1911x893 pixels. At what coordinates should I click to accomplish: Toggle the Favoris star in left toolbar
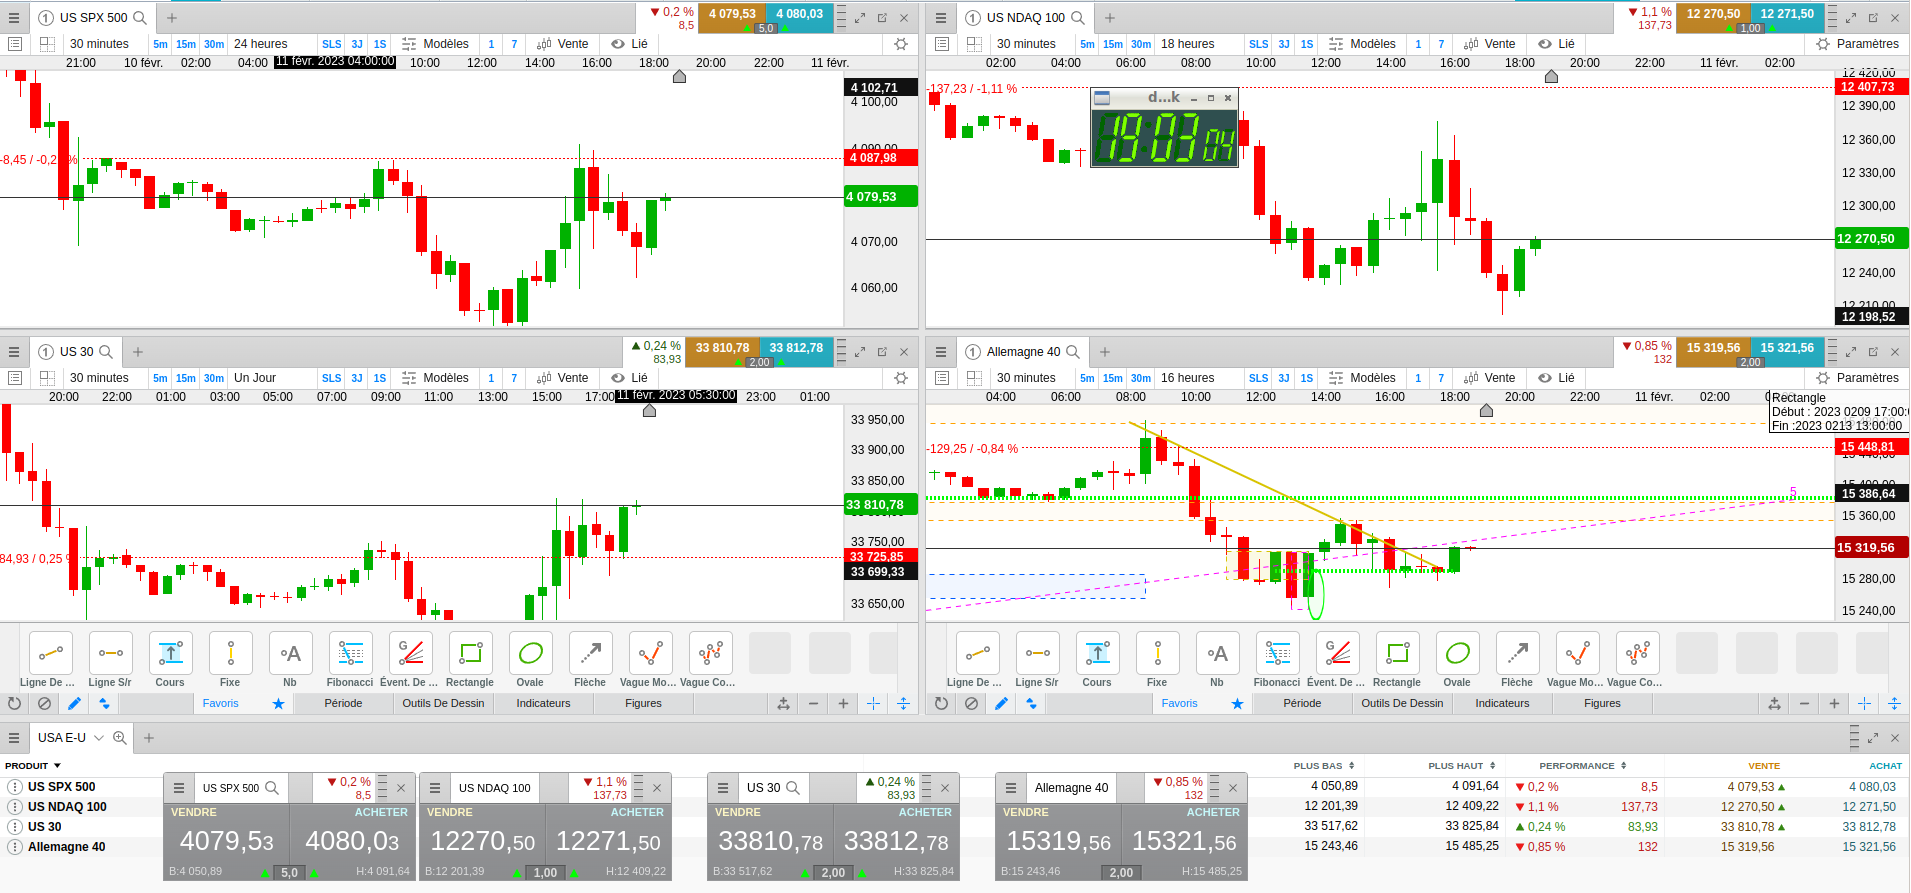tap(278, 704)
